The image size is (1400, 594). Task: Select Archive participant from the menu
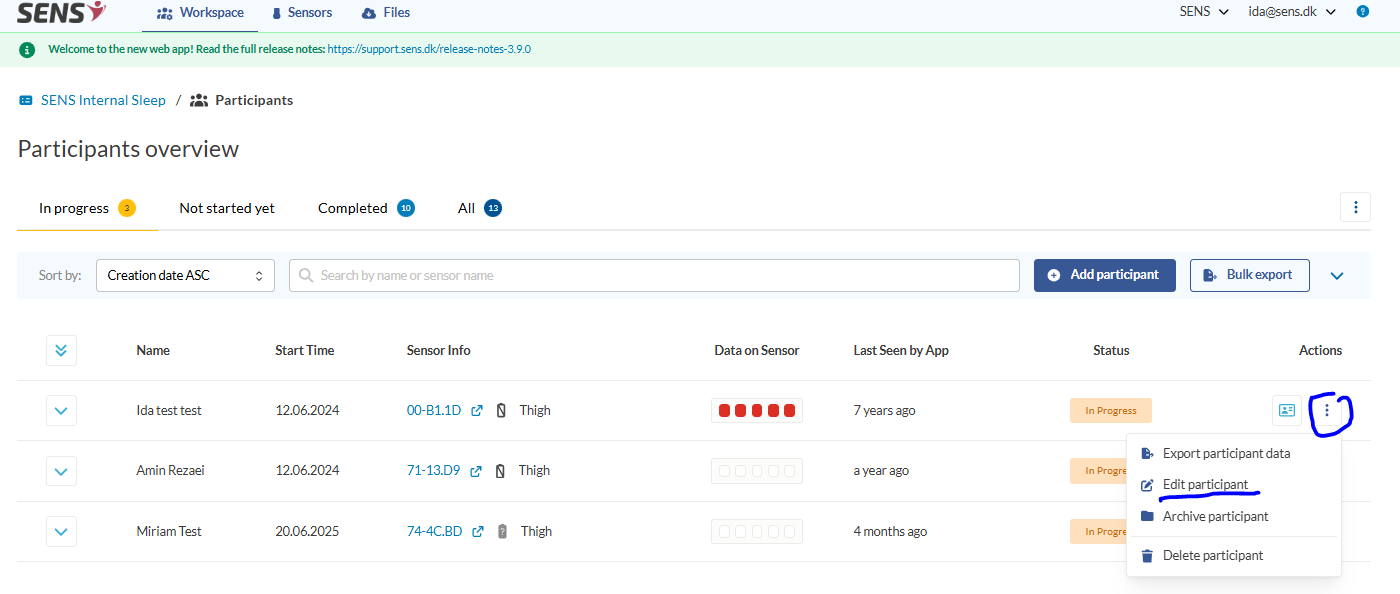1215,516
